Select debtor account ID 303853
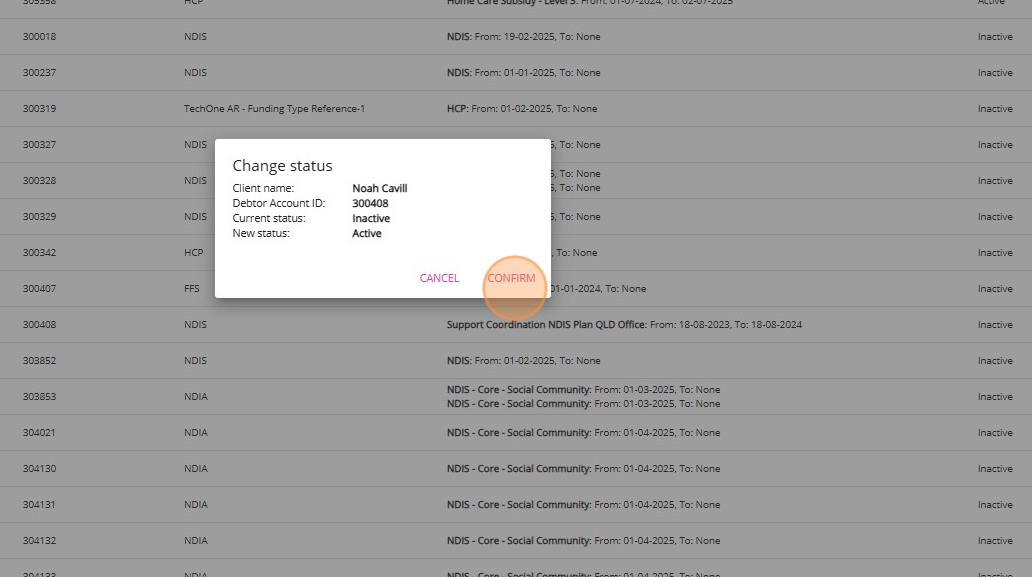Image resolution: width=1032 pixels, height=577 pixels. [39, 397]
